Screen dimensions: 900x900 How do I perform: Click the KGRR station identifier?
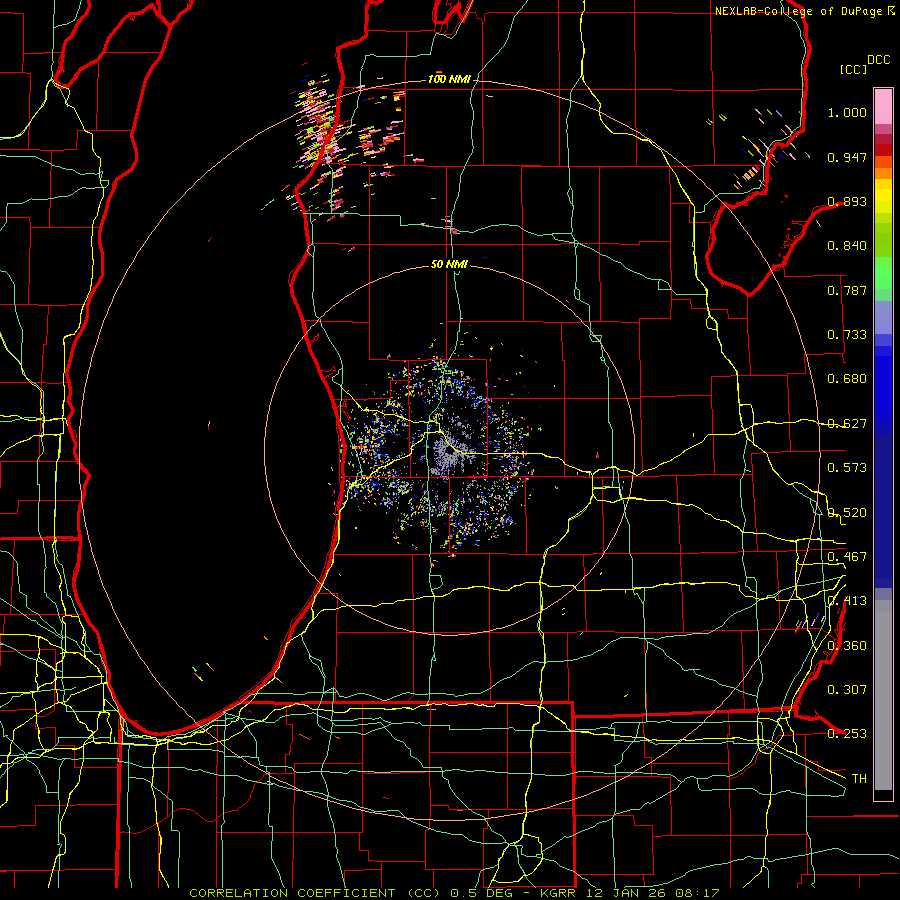(557, 893)
